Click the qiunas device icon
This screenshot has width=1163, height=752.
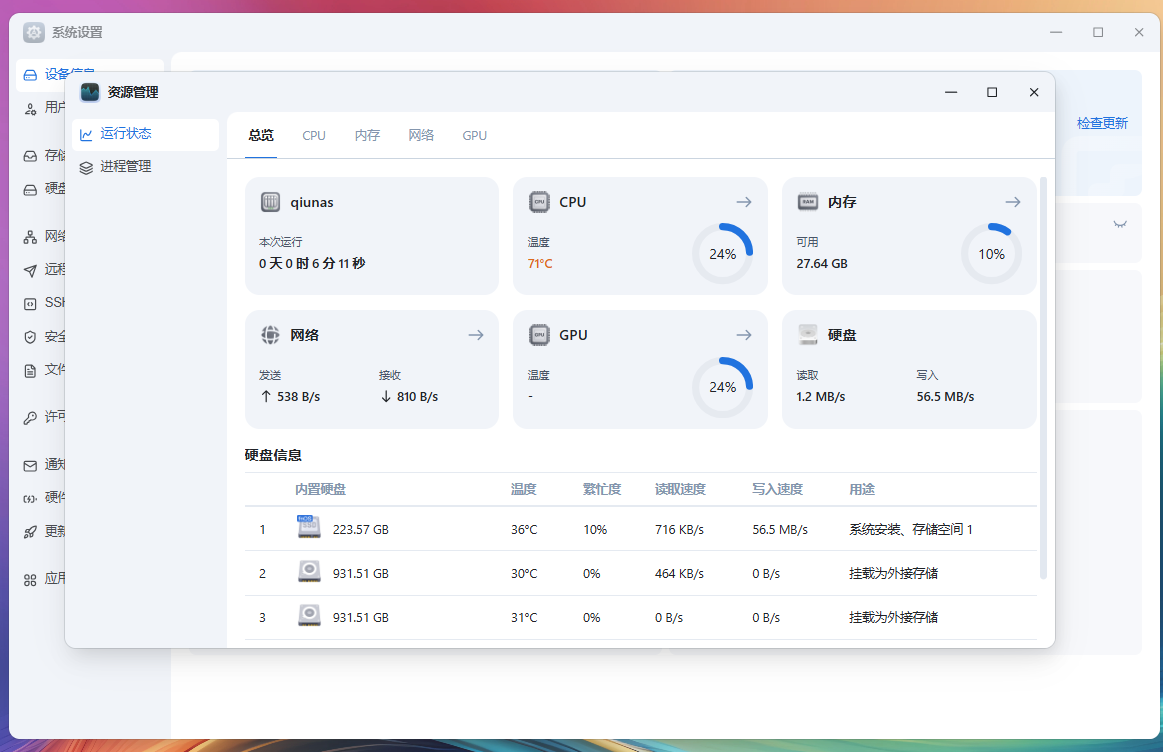(x=270, y=202)
